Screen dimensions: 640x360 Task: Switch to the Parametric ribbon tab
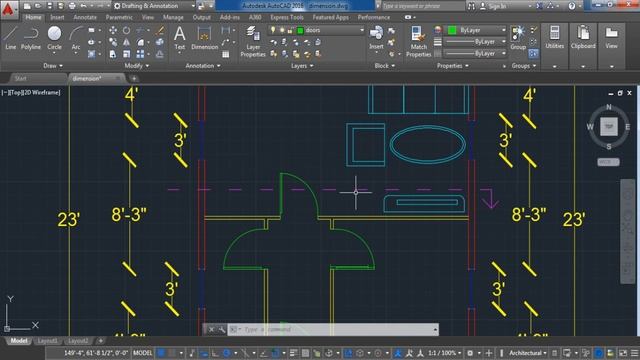coord(119,18)
